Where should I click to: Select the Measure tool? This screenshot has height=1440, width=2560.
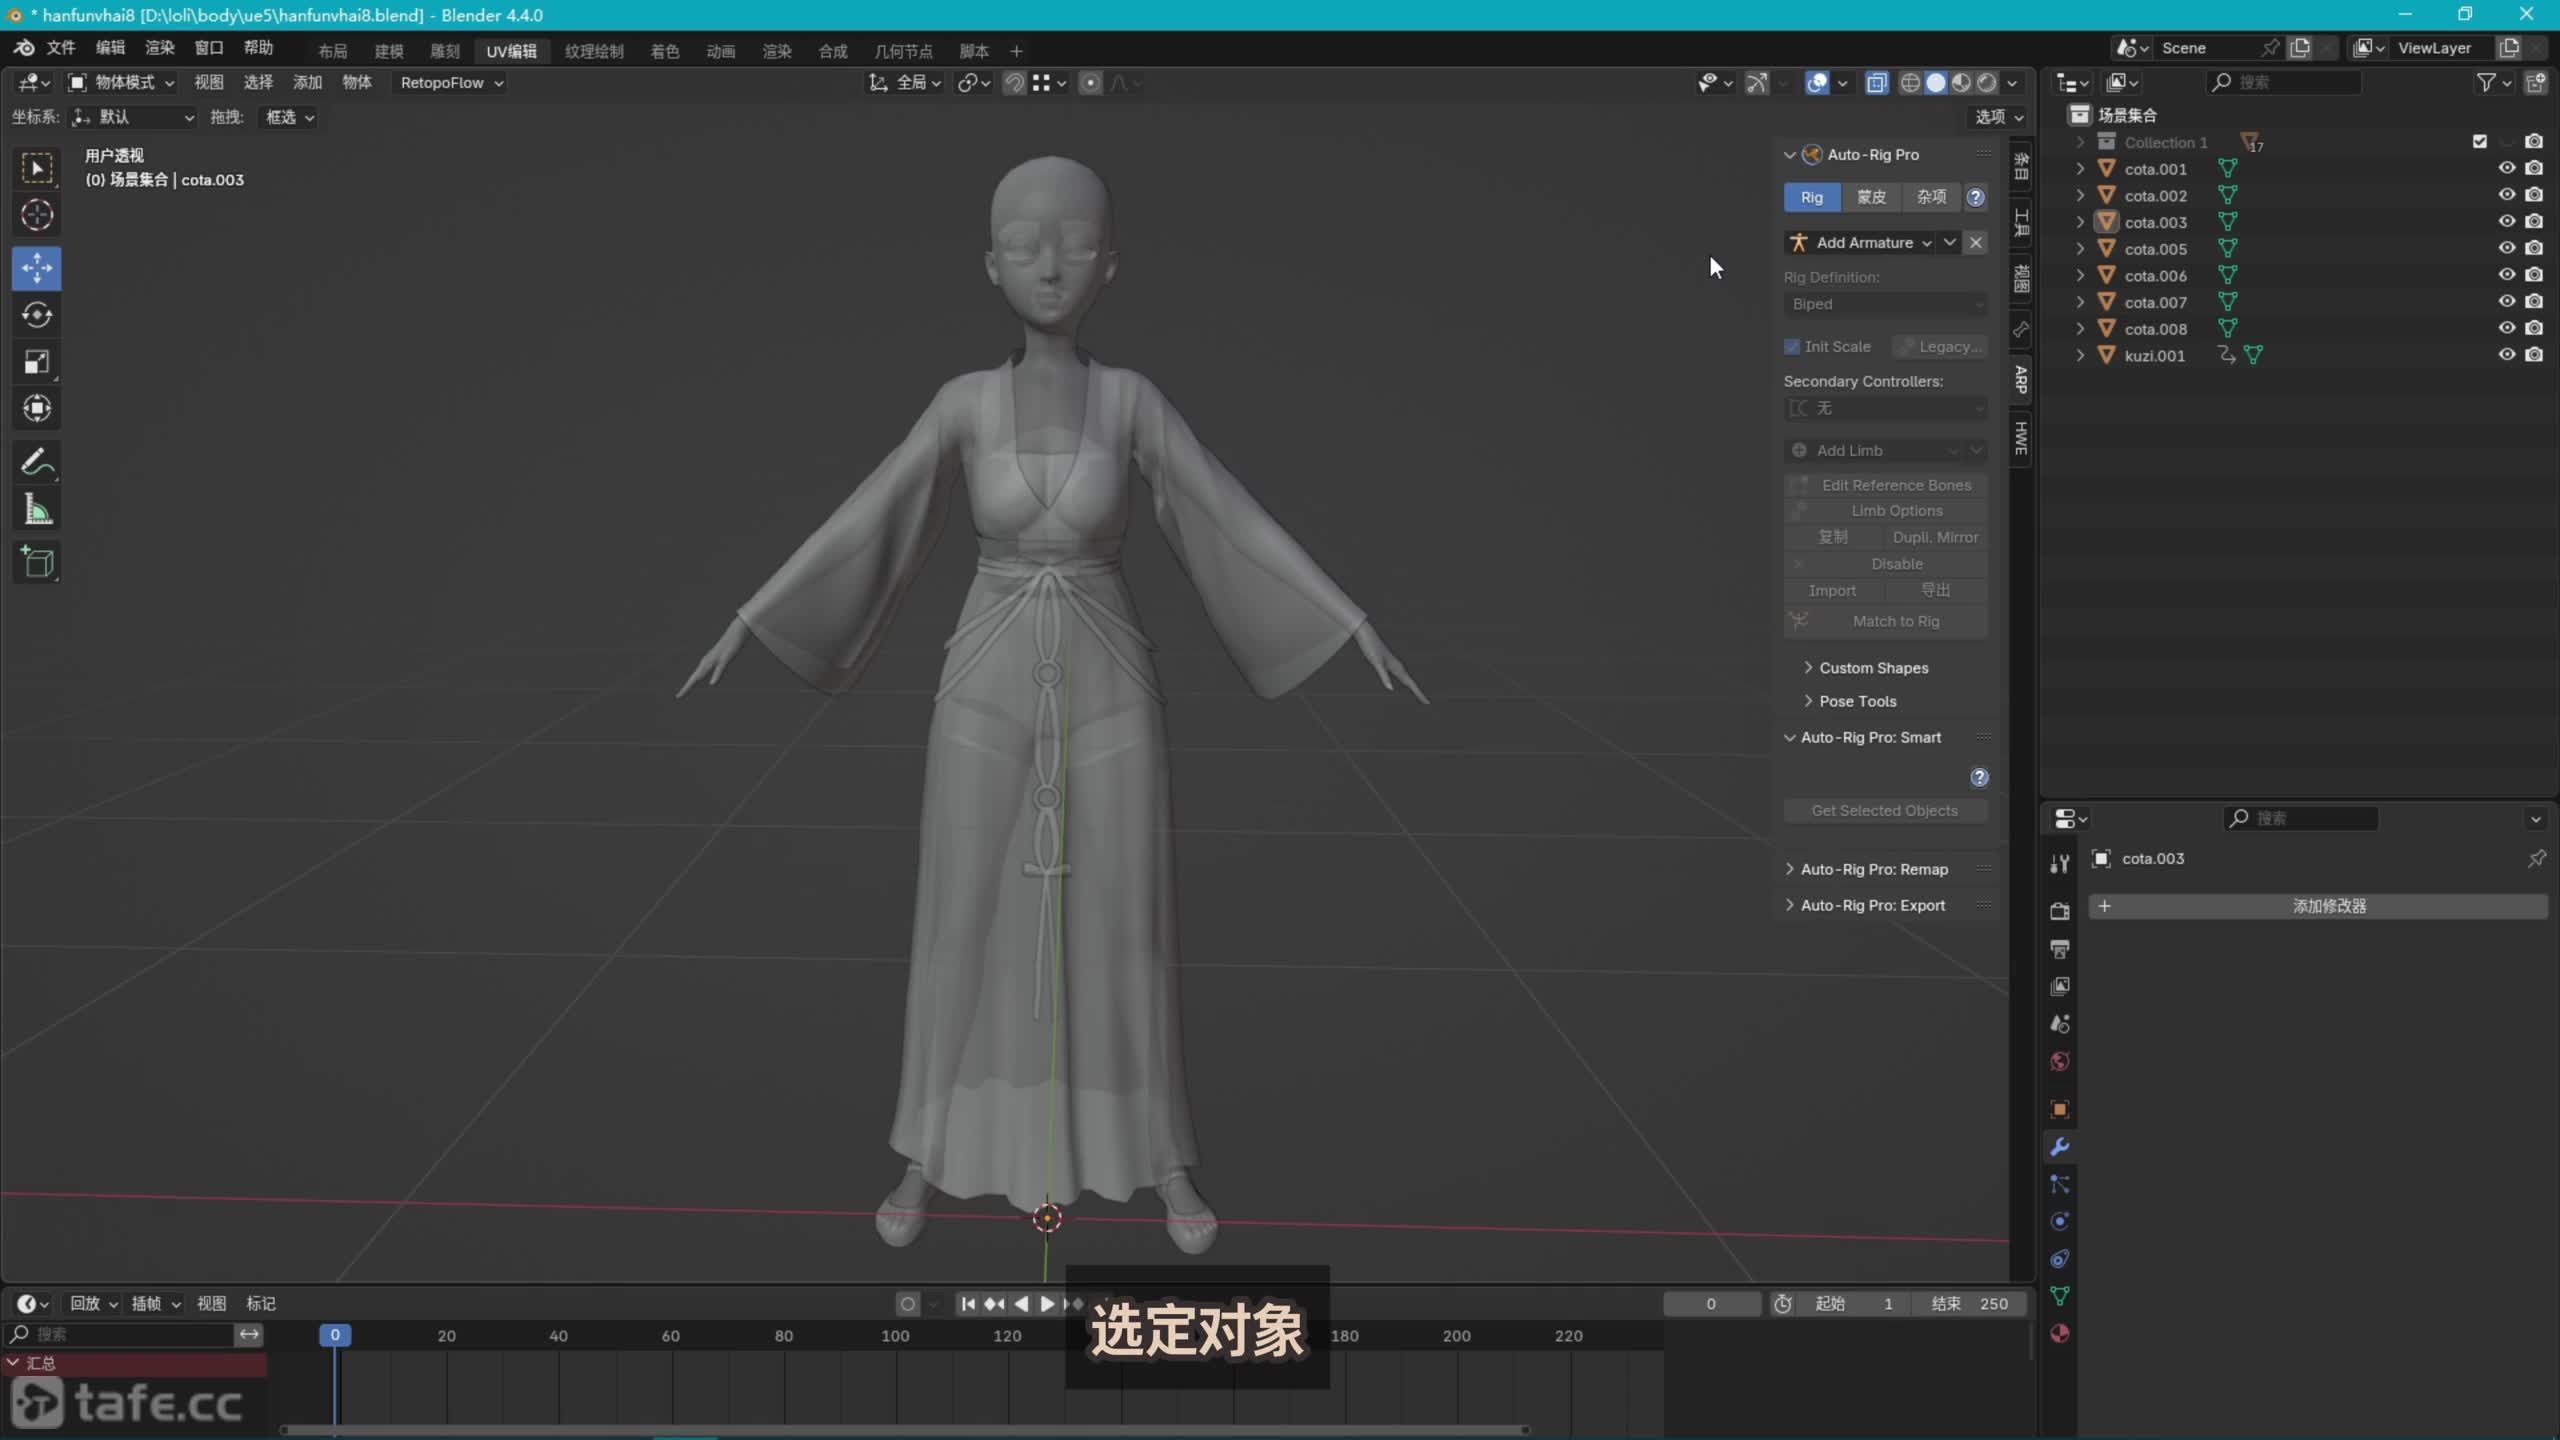(x=37, y=510)
